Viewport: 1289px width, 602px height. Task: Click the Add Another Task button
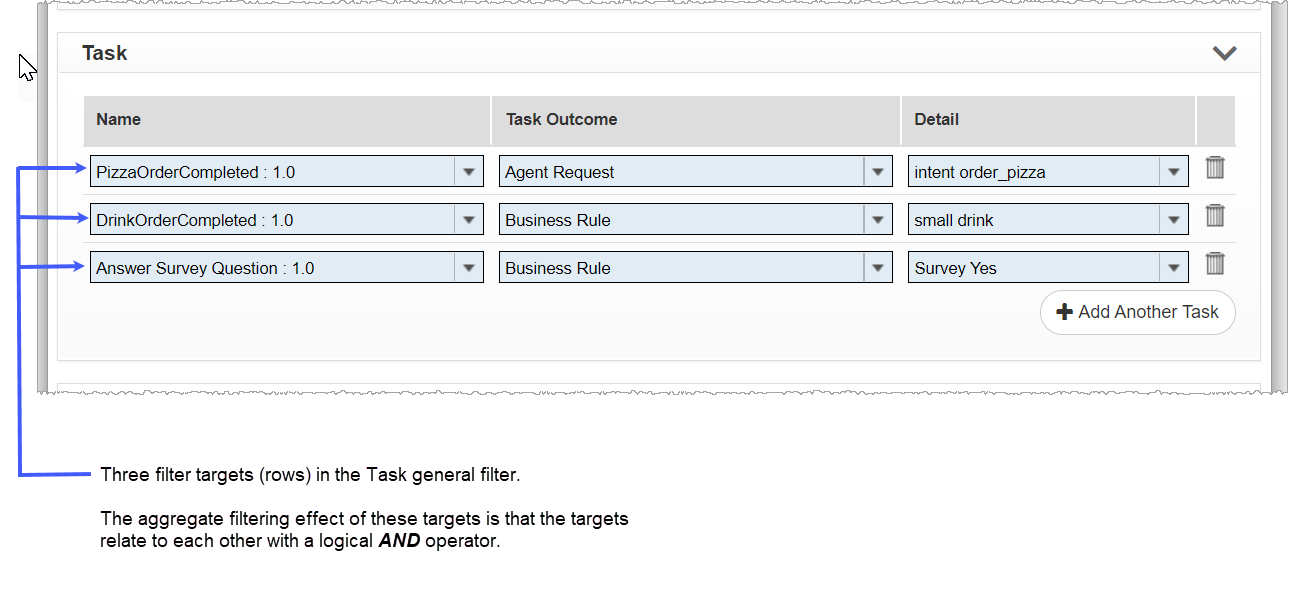point(1137,312)
